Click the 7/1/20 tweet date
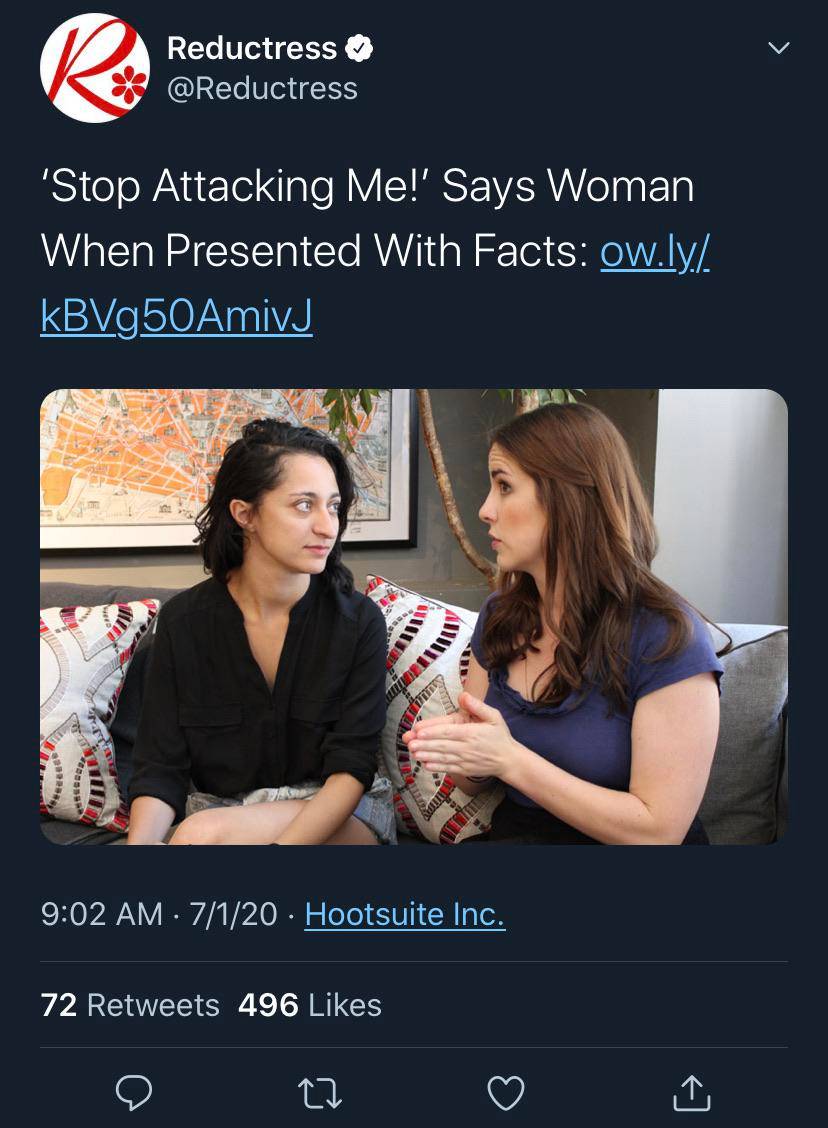This screenshot has height=1128, width=828. [233, 914]
